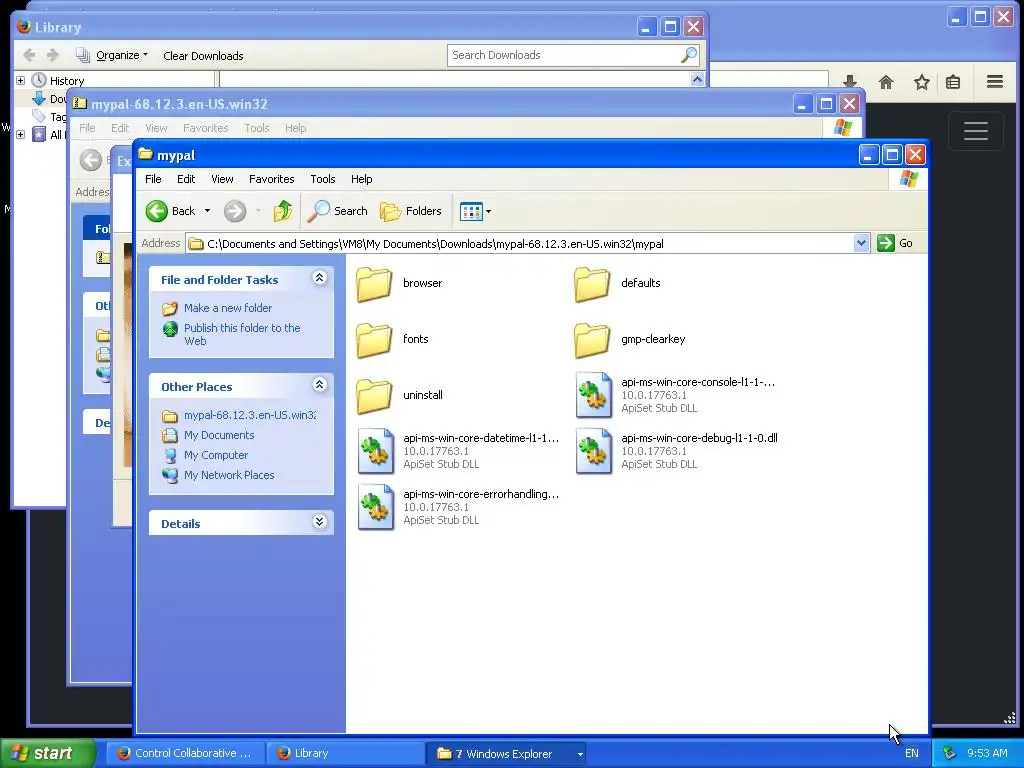Click the magnifier icon in Search Downloads
Viewport: 1024px width, 768px height.
tap(688, 55)
